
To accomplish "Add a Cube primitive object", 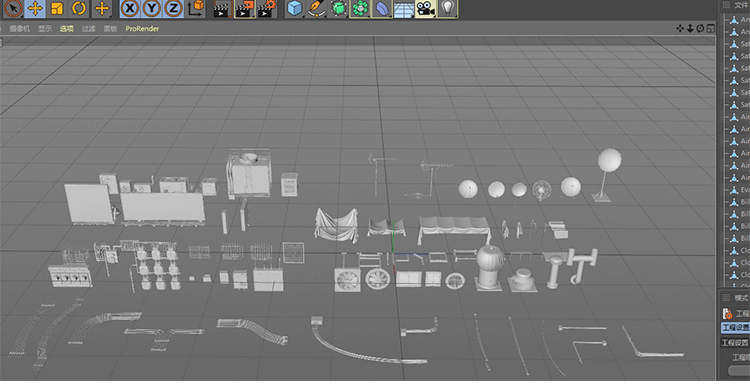I will point(295,9).
